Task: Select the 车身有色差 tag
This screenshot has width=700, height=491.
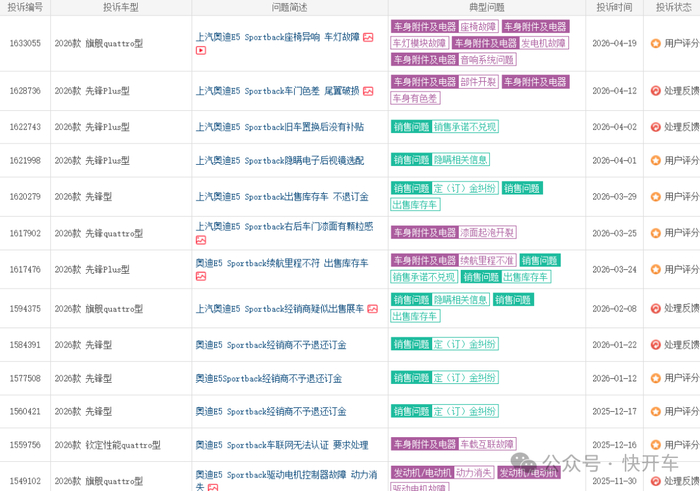Action: click(x=416, y=98)
